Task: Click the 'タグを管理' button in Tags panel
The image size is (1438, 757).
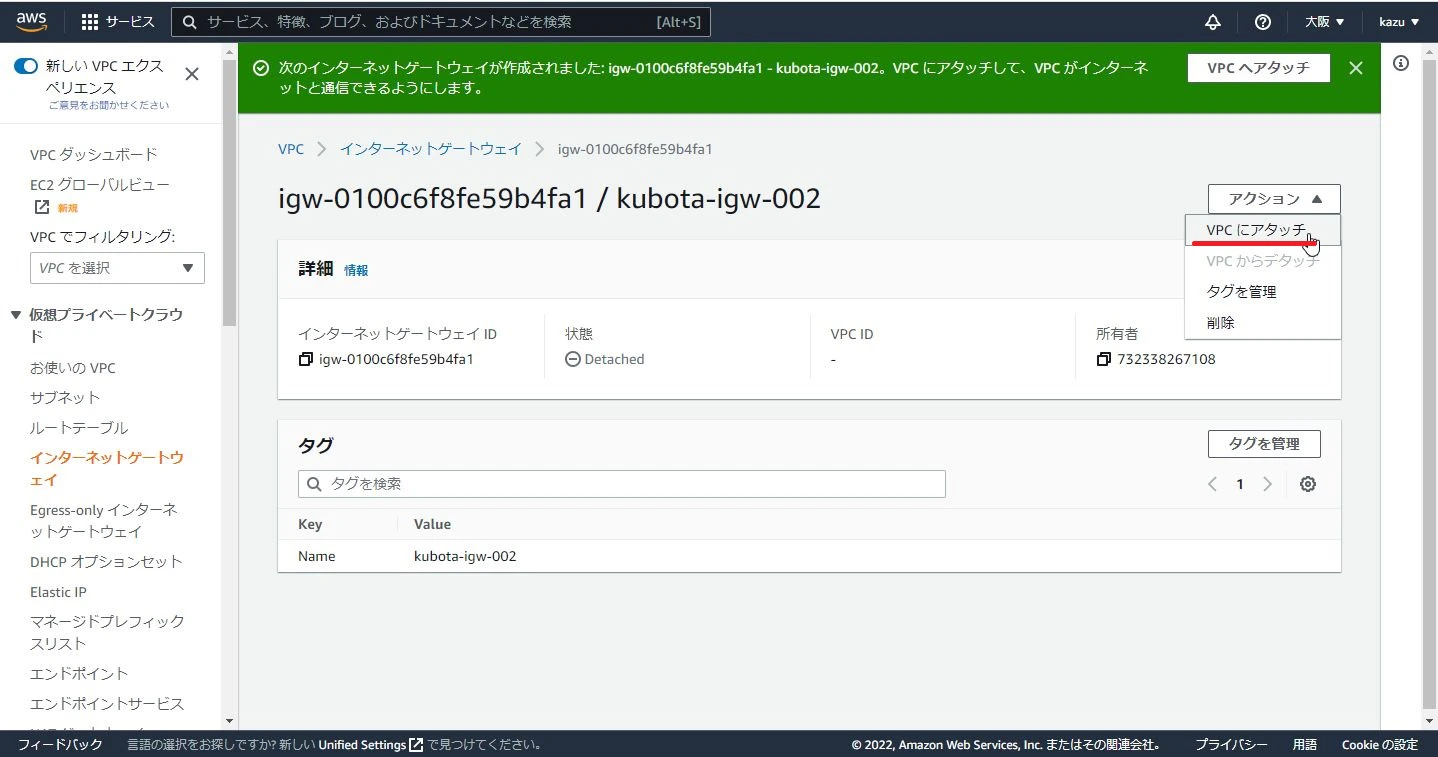Action: pyautogui.click(x=1264, y=444)
